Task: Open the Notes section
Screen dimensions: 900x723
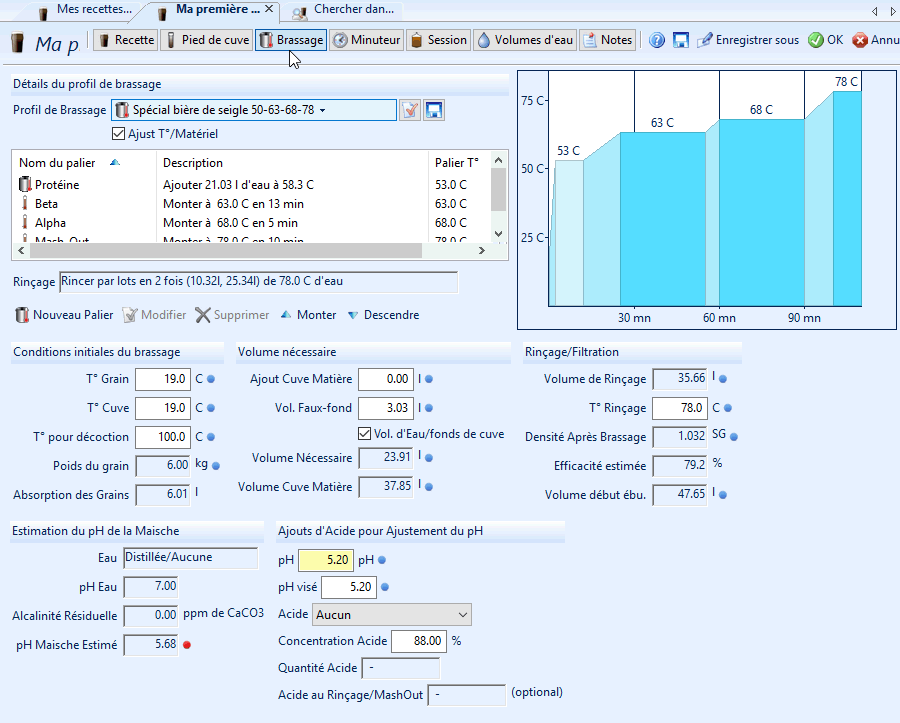Action: click(x=607, y=40)
